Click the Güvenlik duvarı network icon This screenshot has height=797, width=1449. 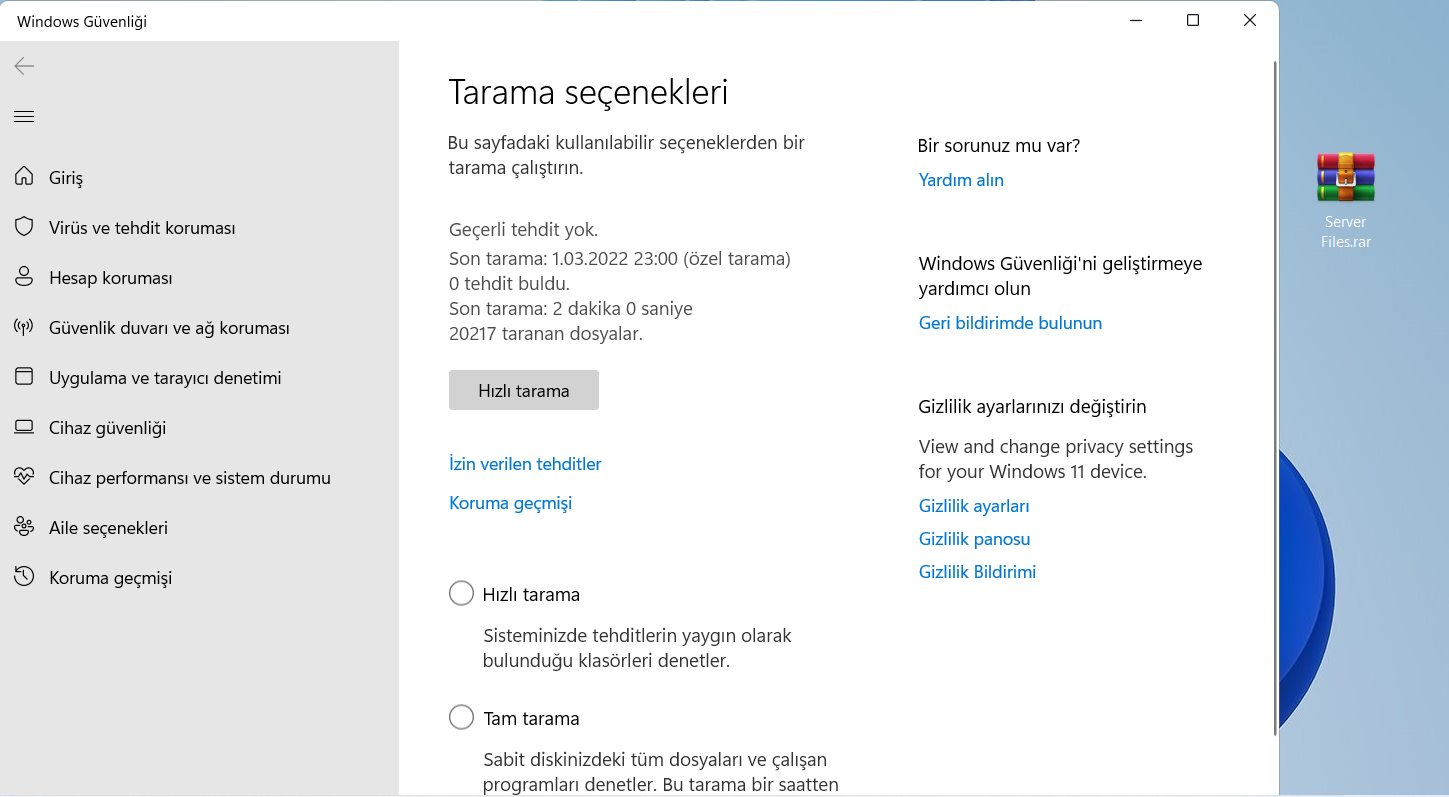24,327
